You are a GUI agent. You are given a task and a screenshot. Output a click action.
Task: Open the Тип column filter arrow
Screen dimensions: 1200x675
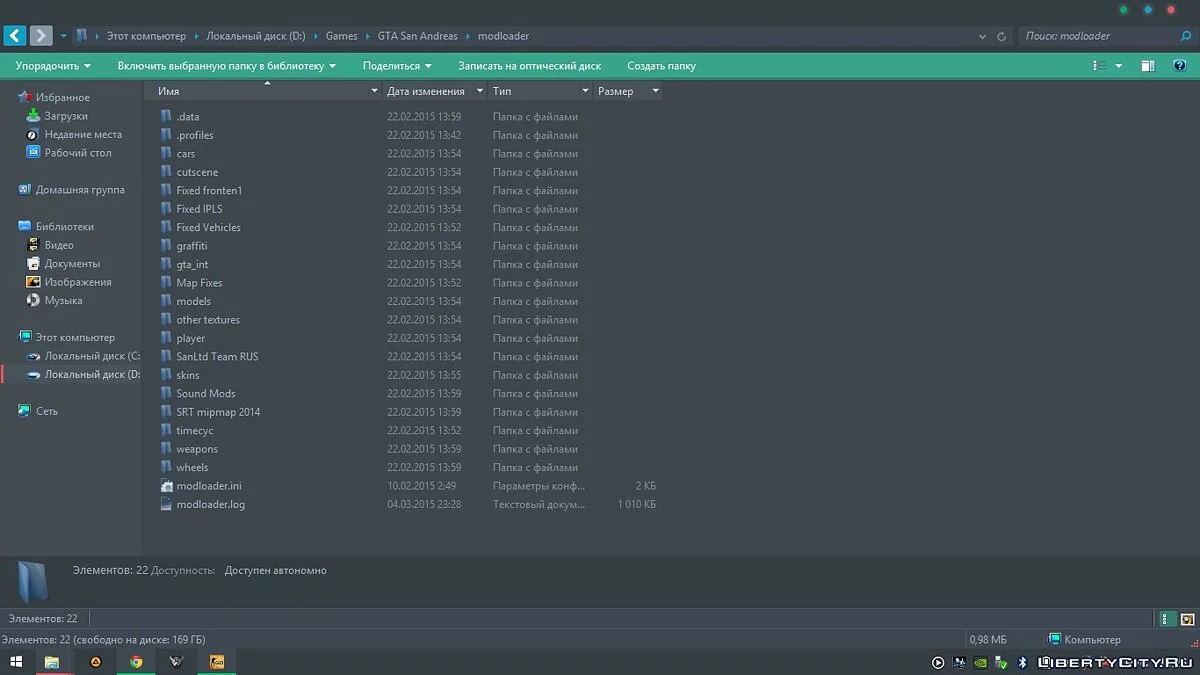586,91
